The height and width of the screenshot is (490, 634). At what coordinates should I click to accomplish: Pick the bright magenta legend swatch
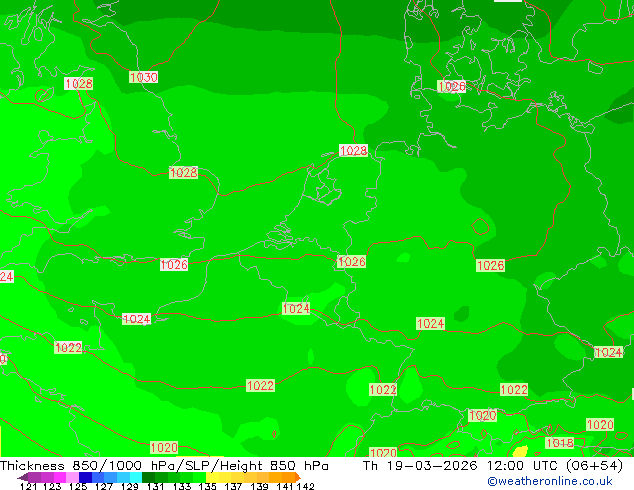point(60,477)
